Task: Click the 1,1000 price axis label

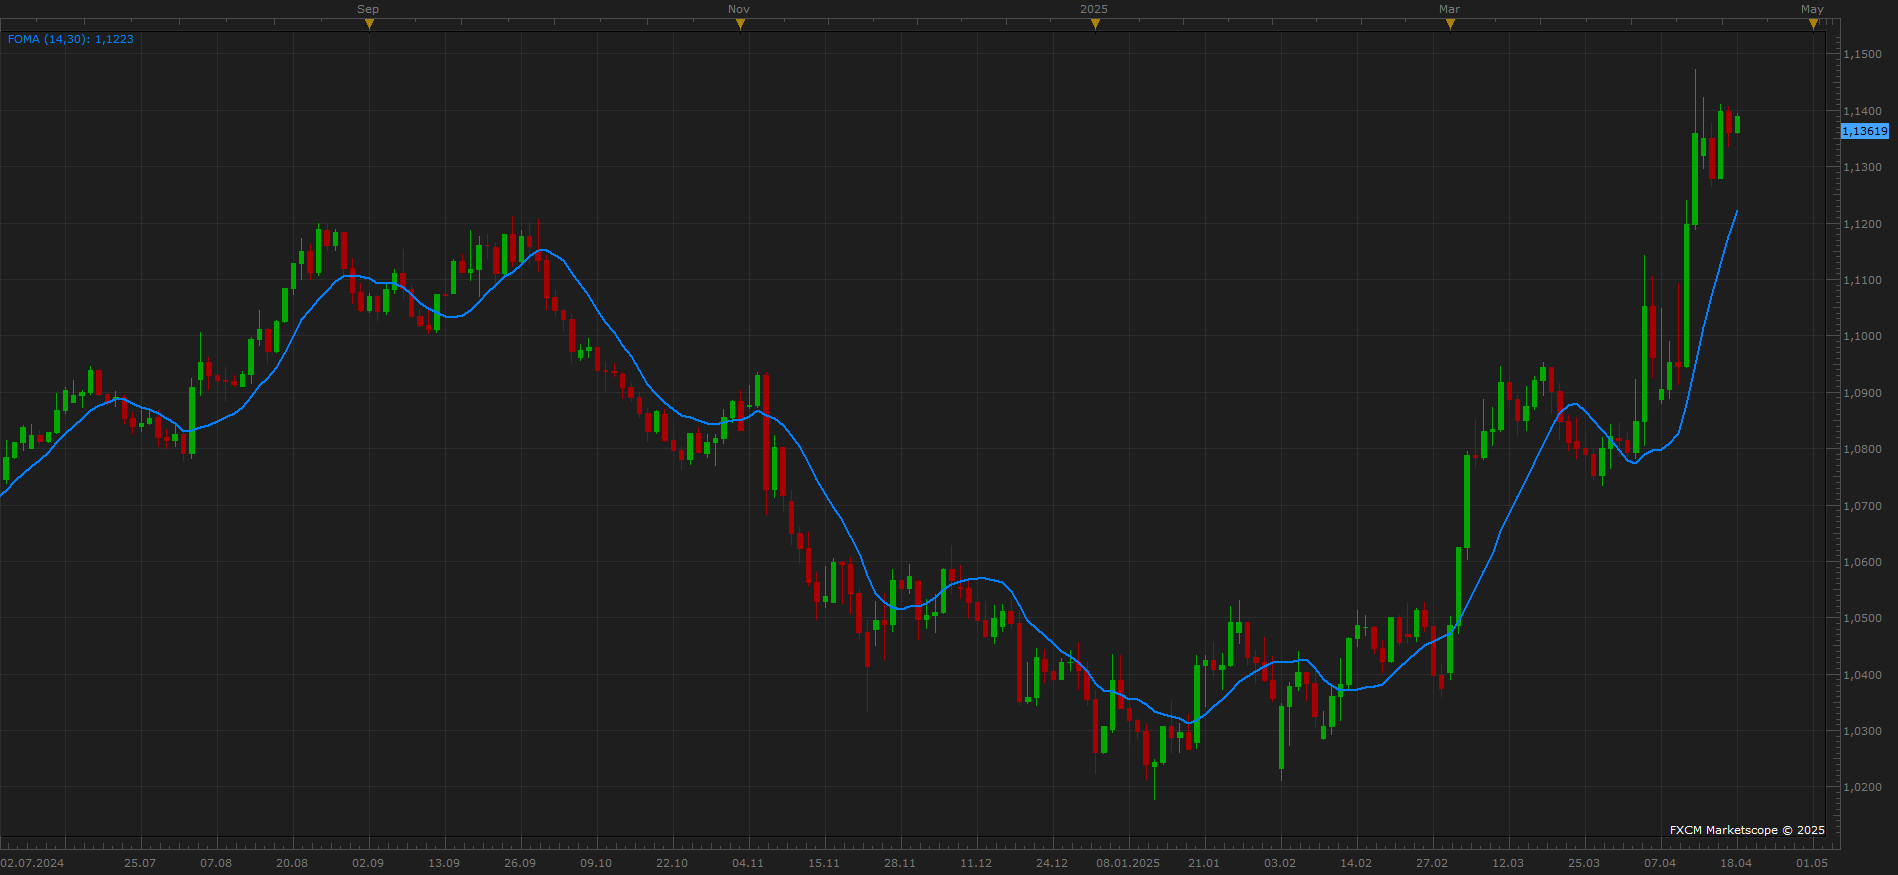Action: click(1863, 336)
